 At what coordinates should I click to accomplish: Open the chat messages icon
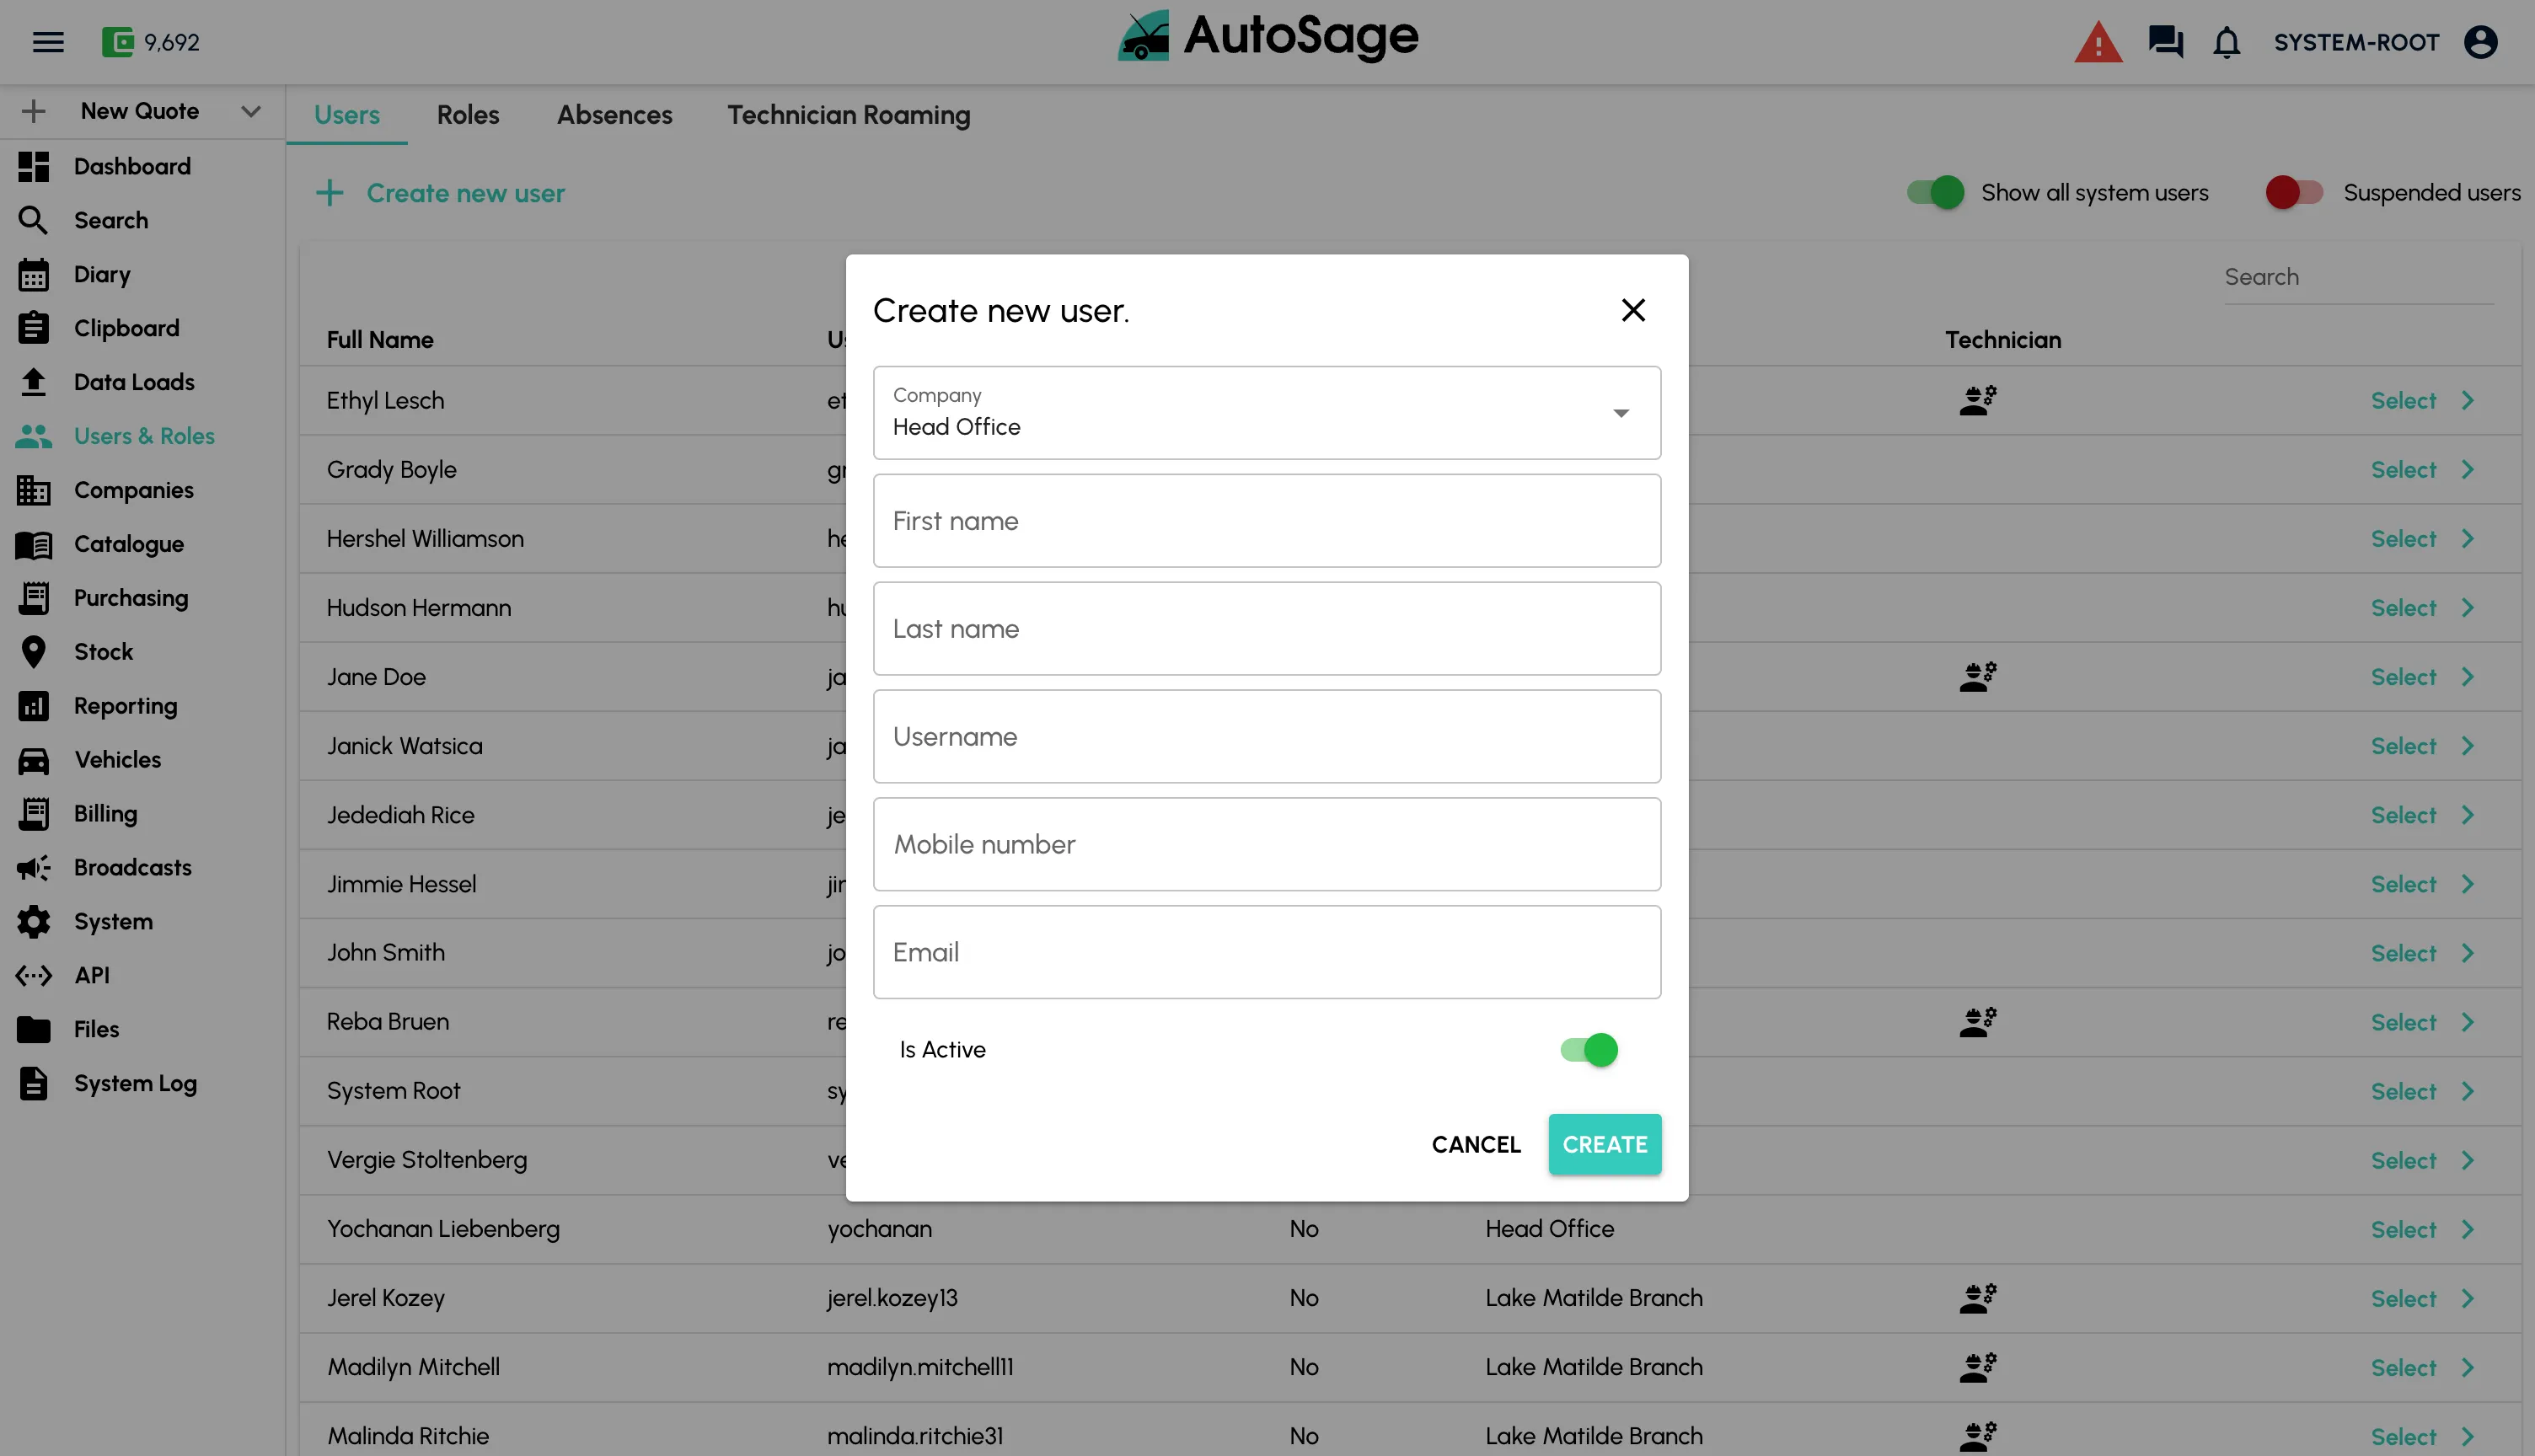tap(2165, 42)
